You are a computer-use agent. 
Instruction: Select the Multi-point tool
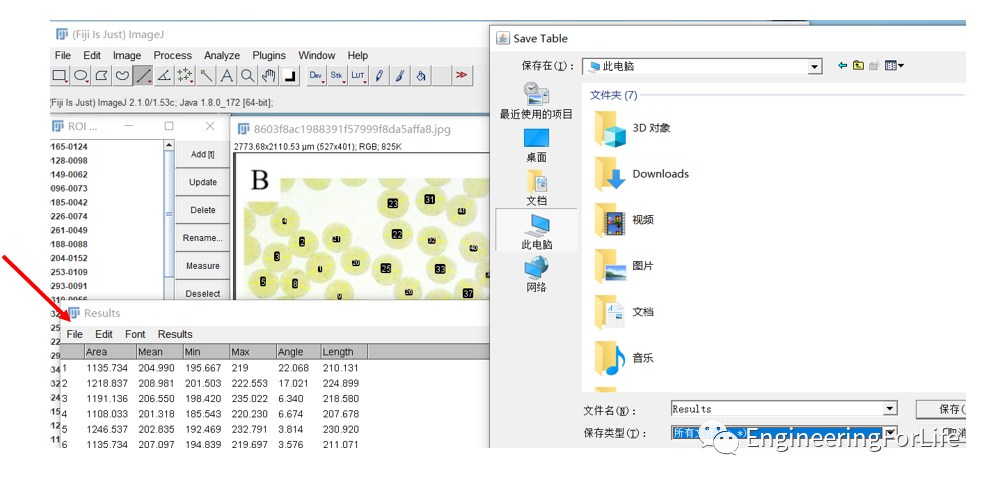(185, 76)
